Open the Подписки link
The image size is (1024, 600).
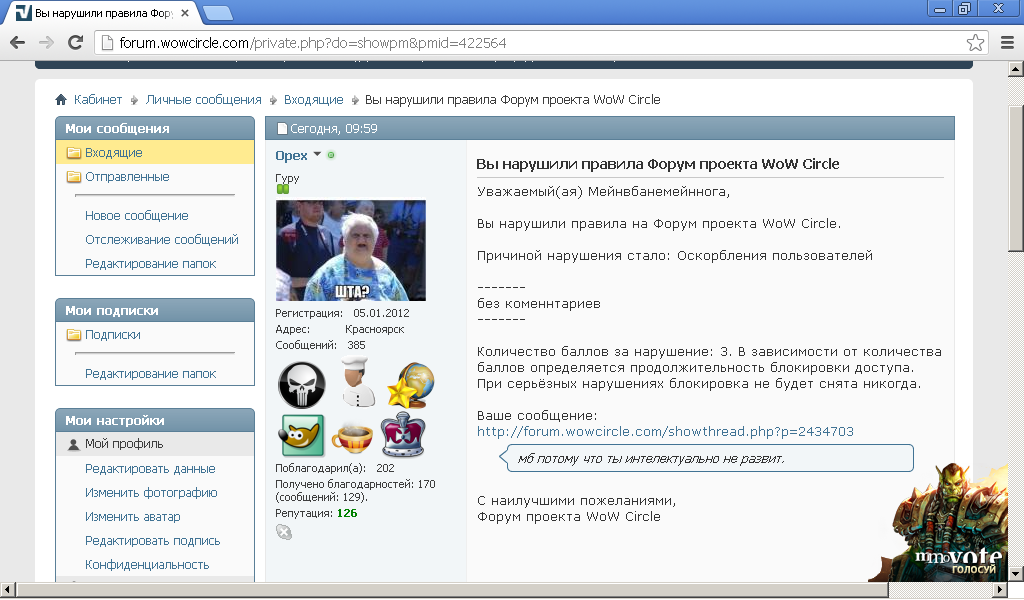point(112,335)
